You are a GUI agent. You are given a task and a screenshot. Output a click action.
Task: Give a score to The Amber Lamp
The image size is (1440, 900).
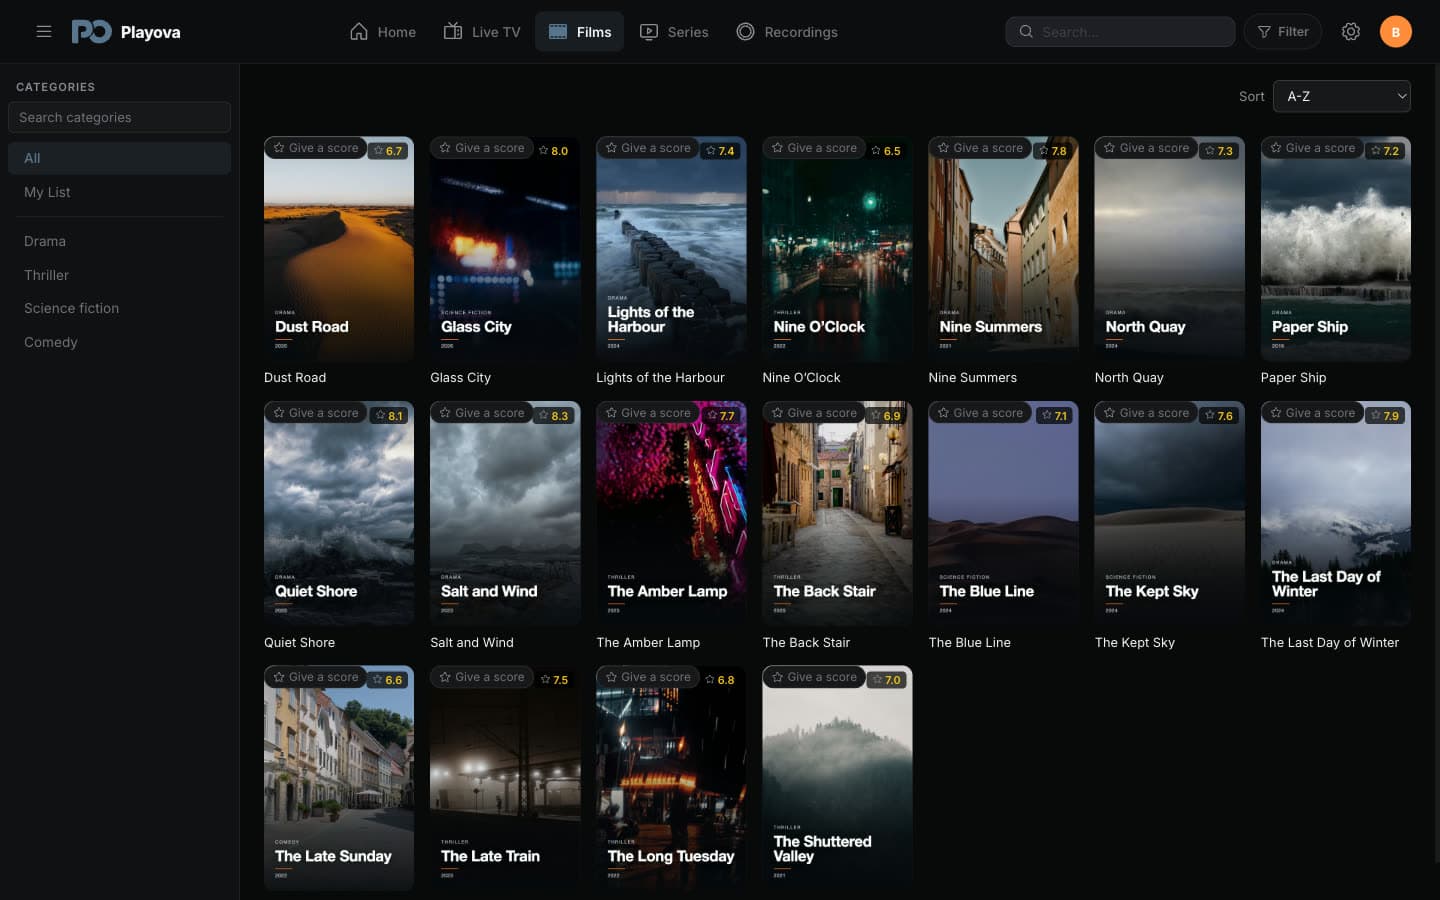648,413
